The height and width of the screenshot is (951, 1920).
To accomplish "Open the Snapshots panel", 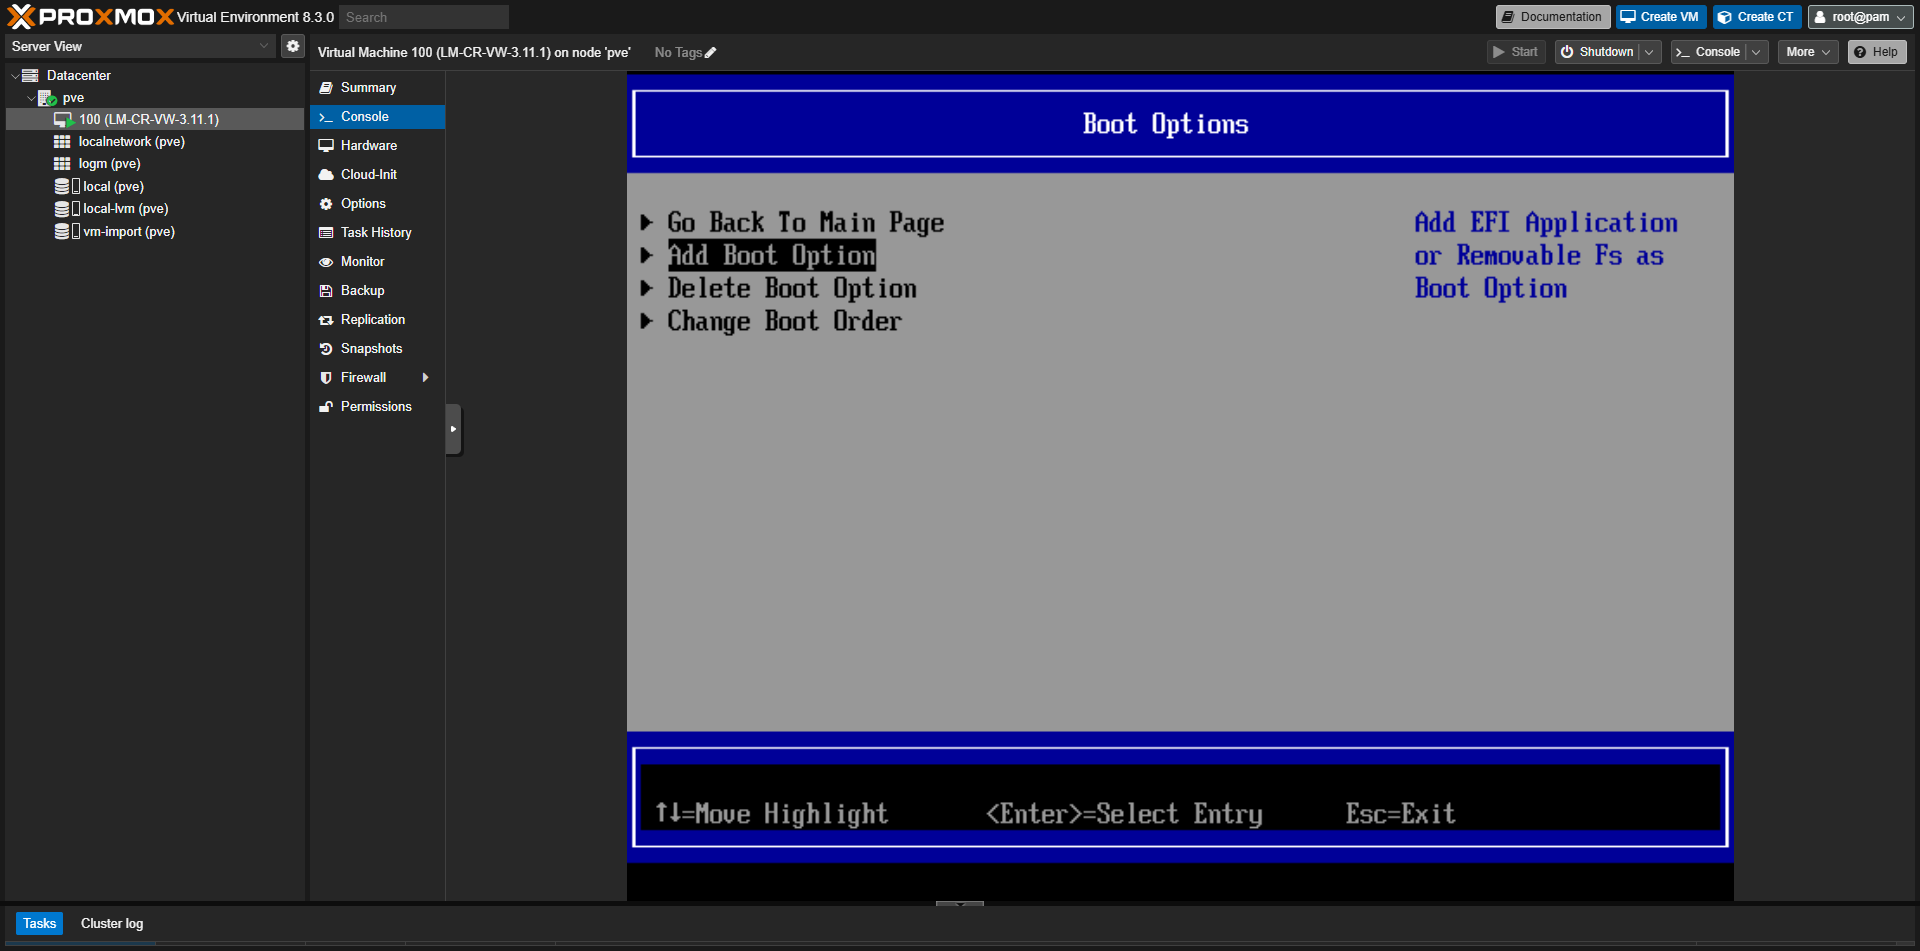I will [371, 348].
